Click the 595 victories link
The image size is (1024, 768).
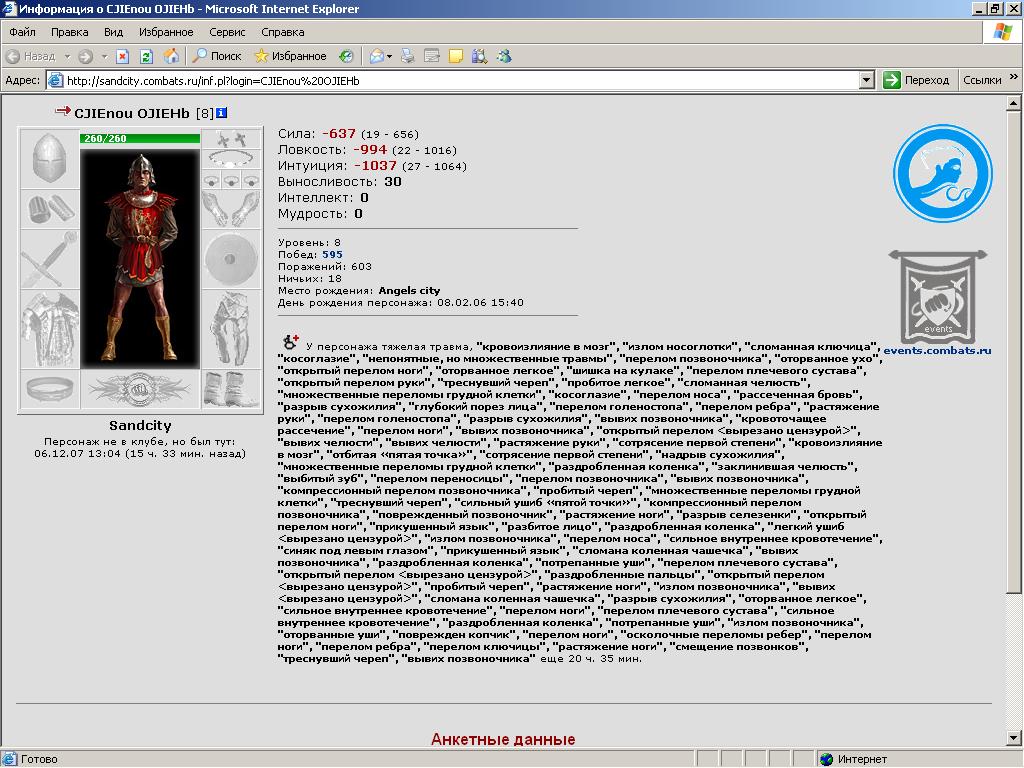click(332, 255)
